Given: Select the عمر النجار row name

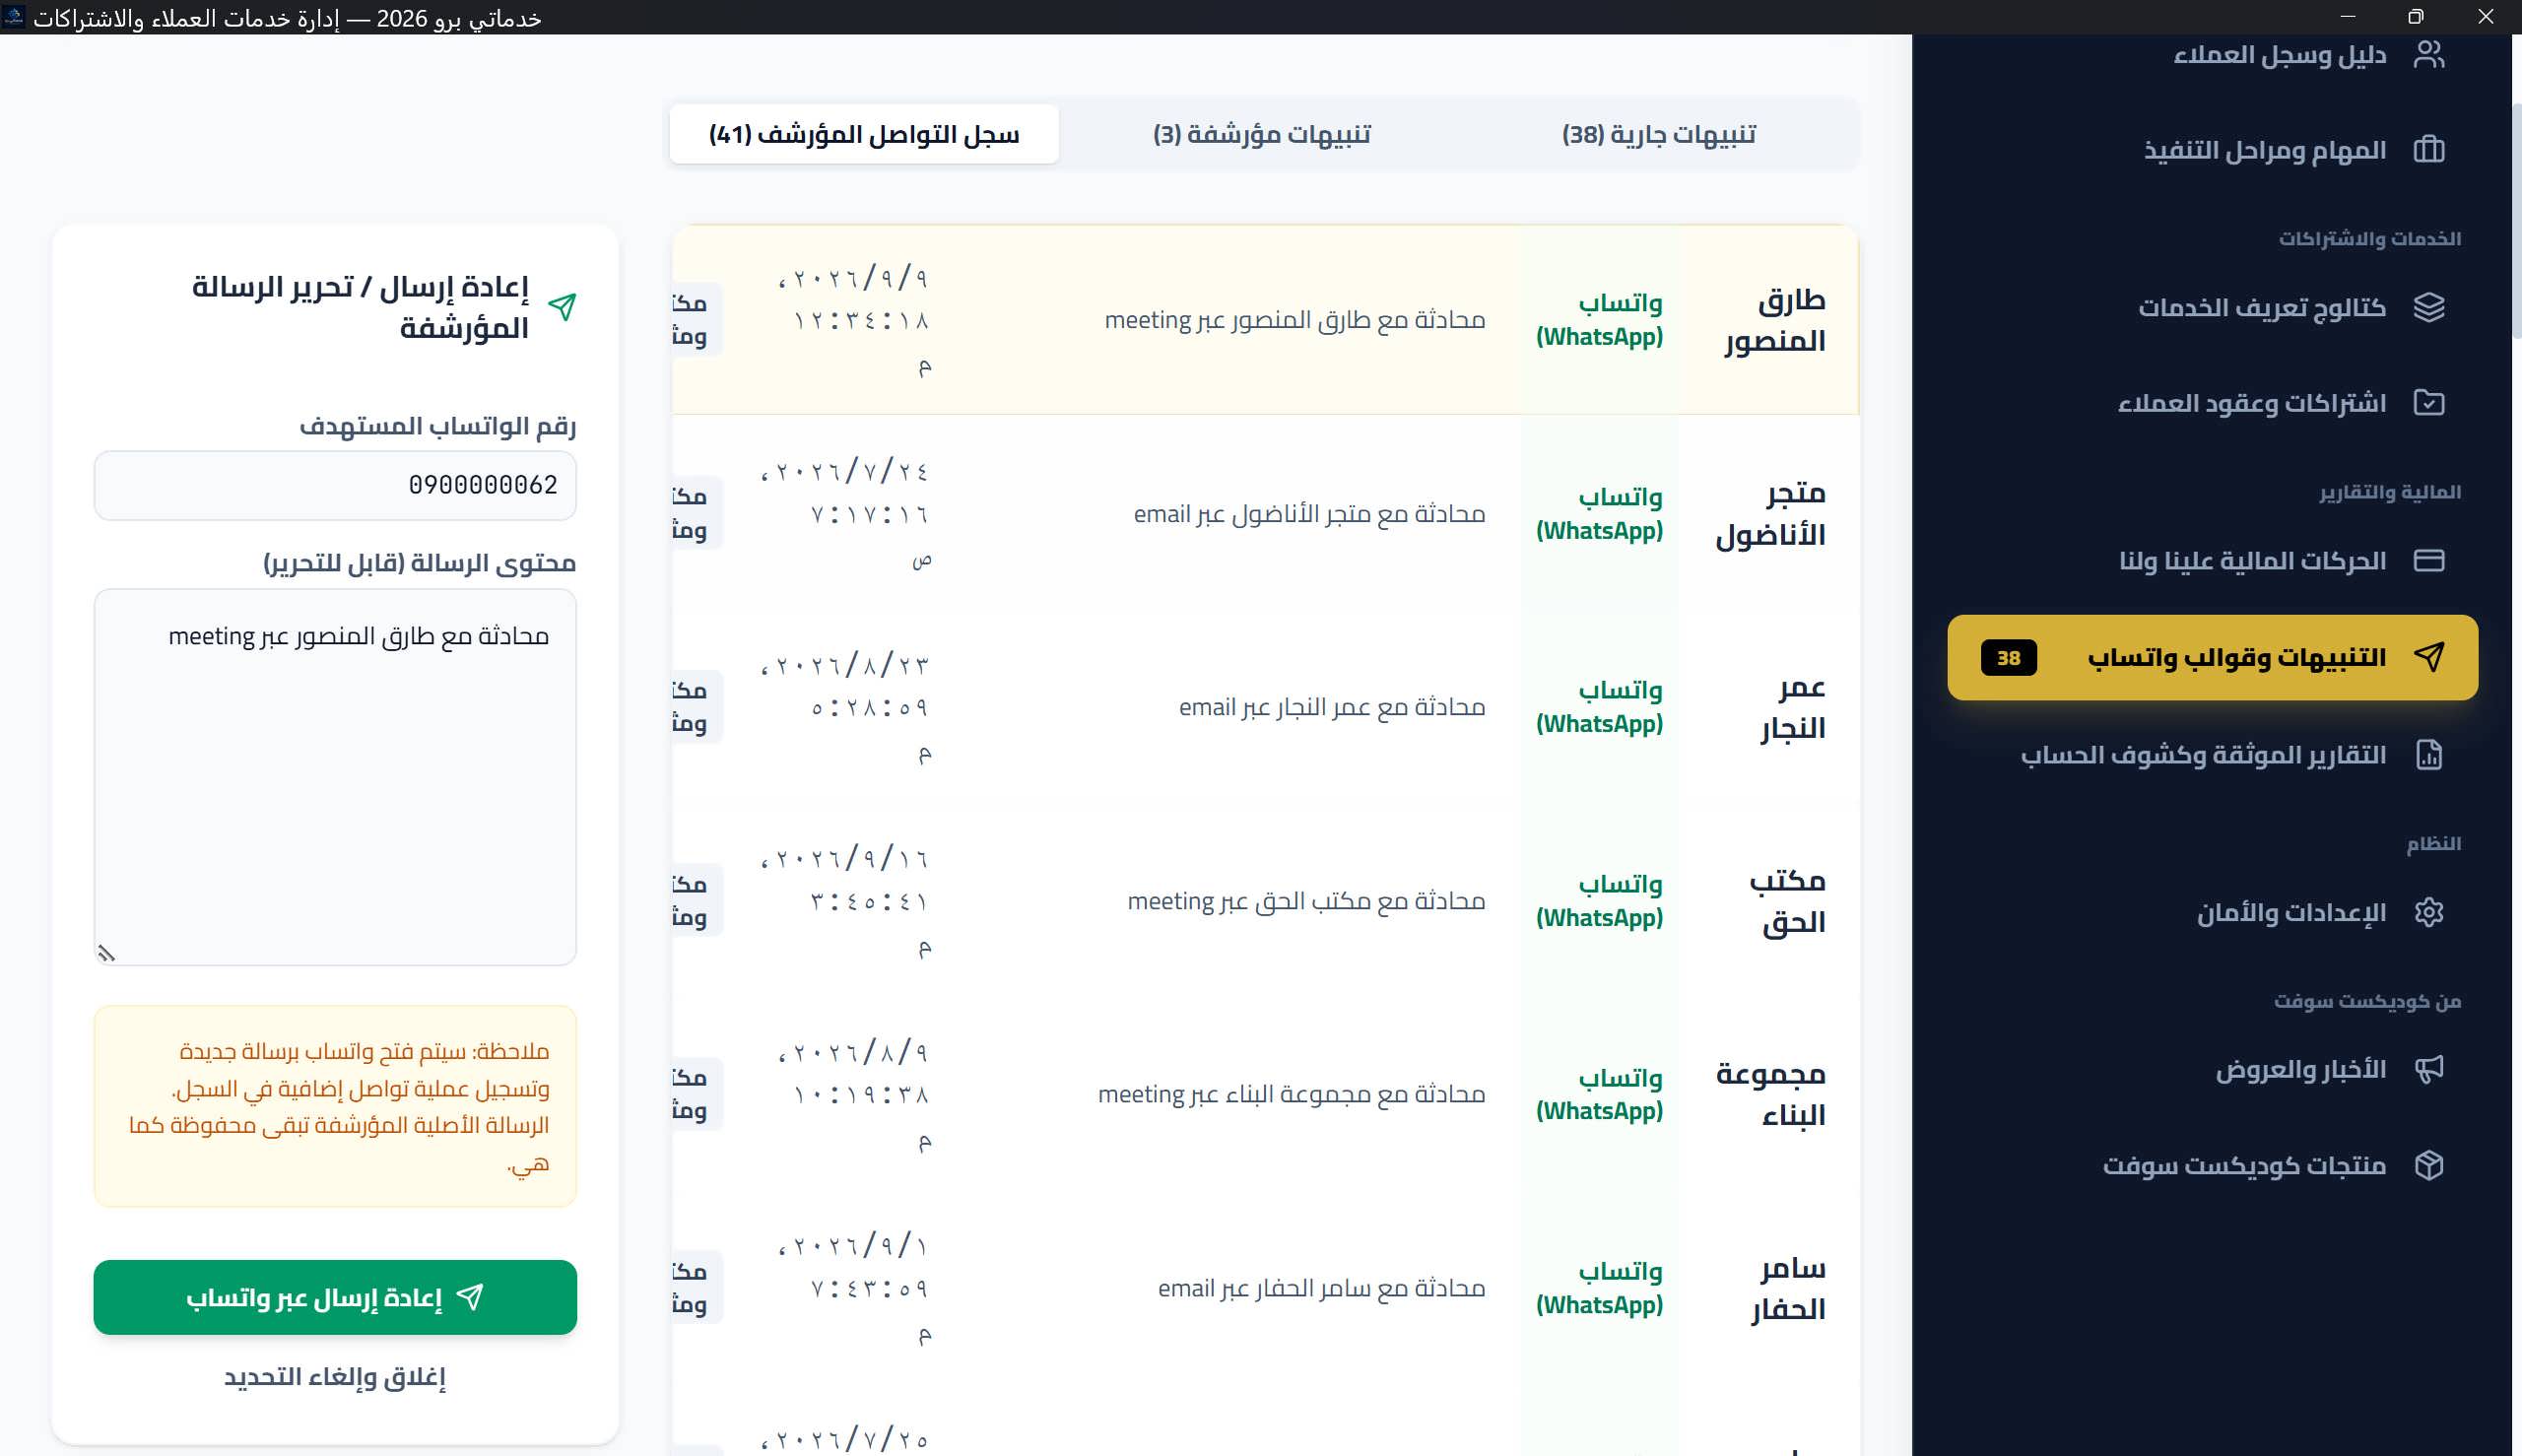Looking at the screenshot, I should [1793, 707].
